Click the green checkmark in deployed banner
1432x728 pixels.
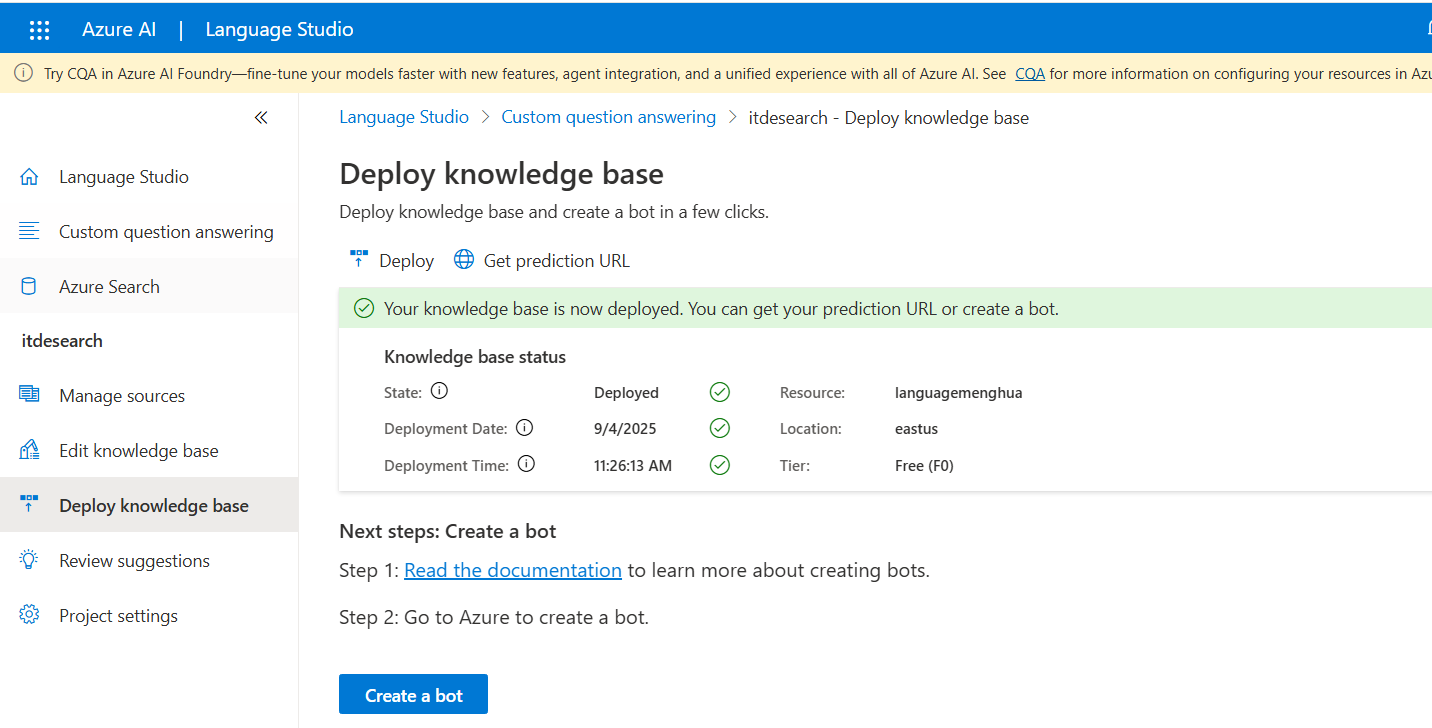click(x=364, y=309)
